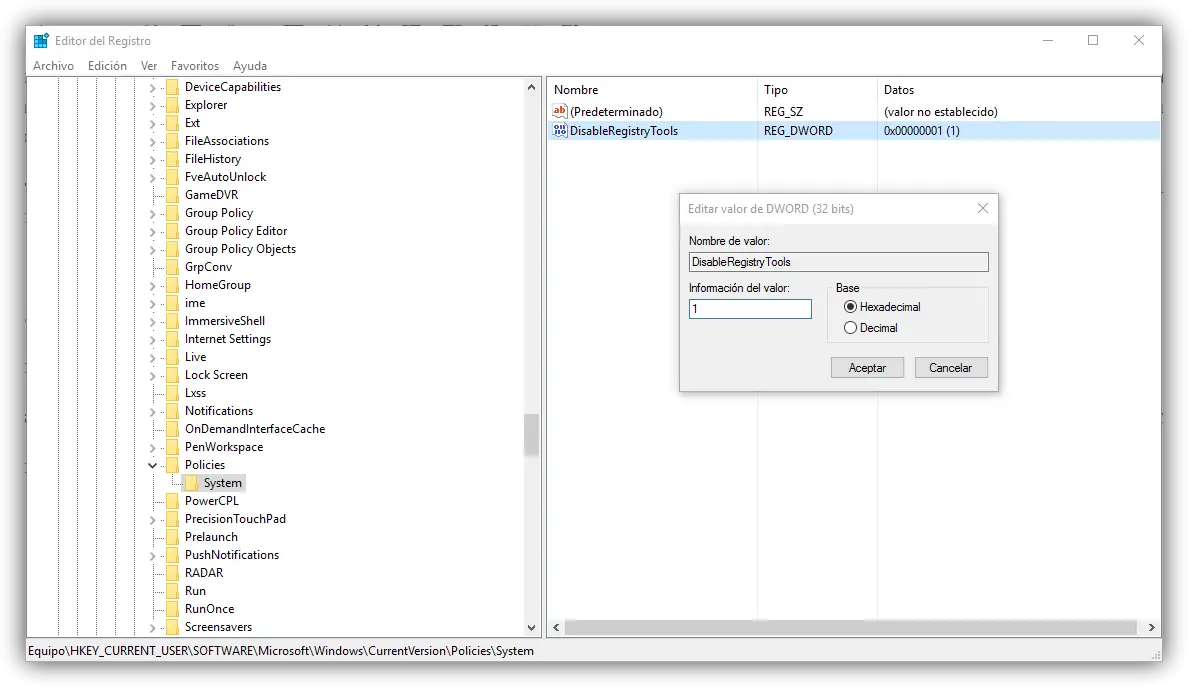Viewport: 1188px width, 687px height.
Task: Click the Notifications folder icon
Action: 172,411
